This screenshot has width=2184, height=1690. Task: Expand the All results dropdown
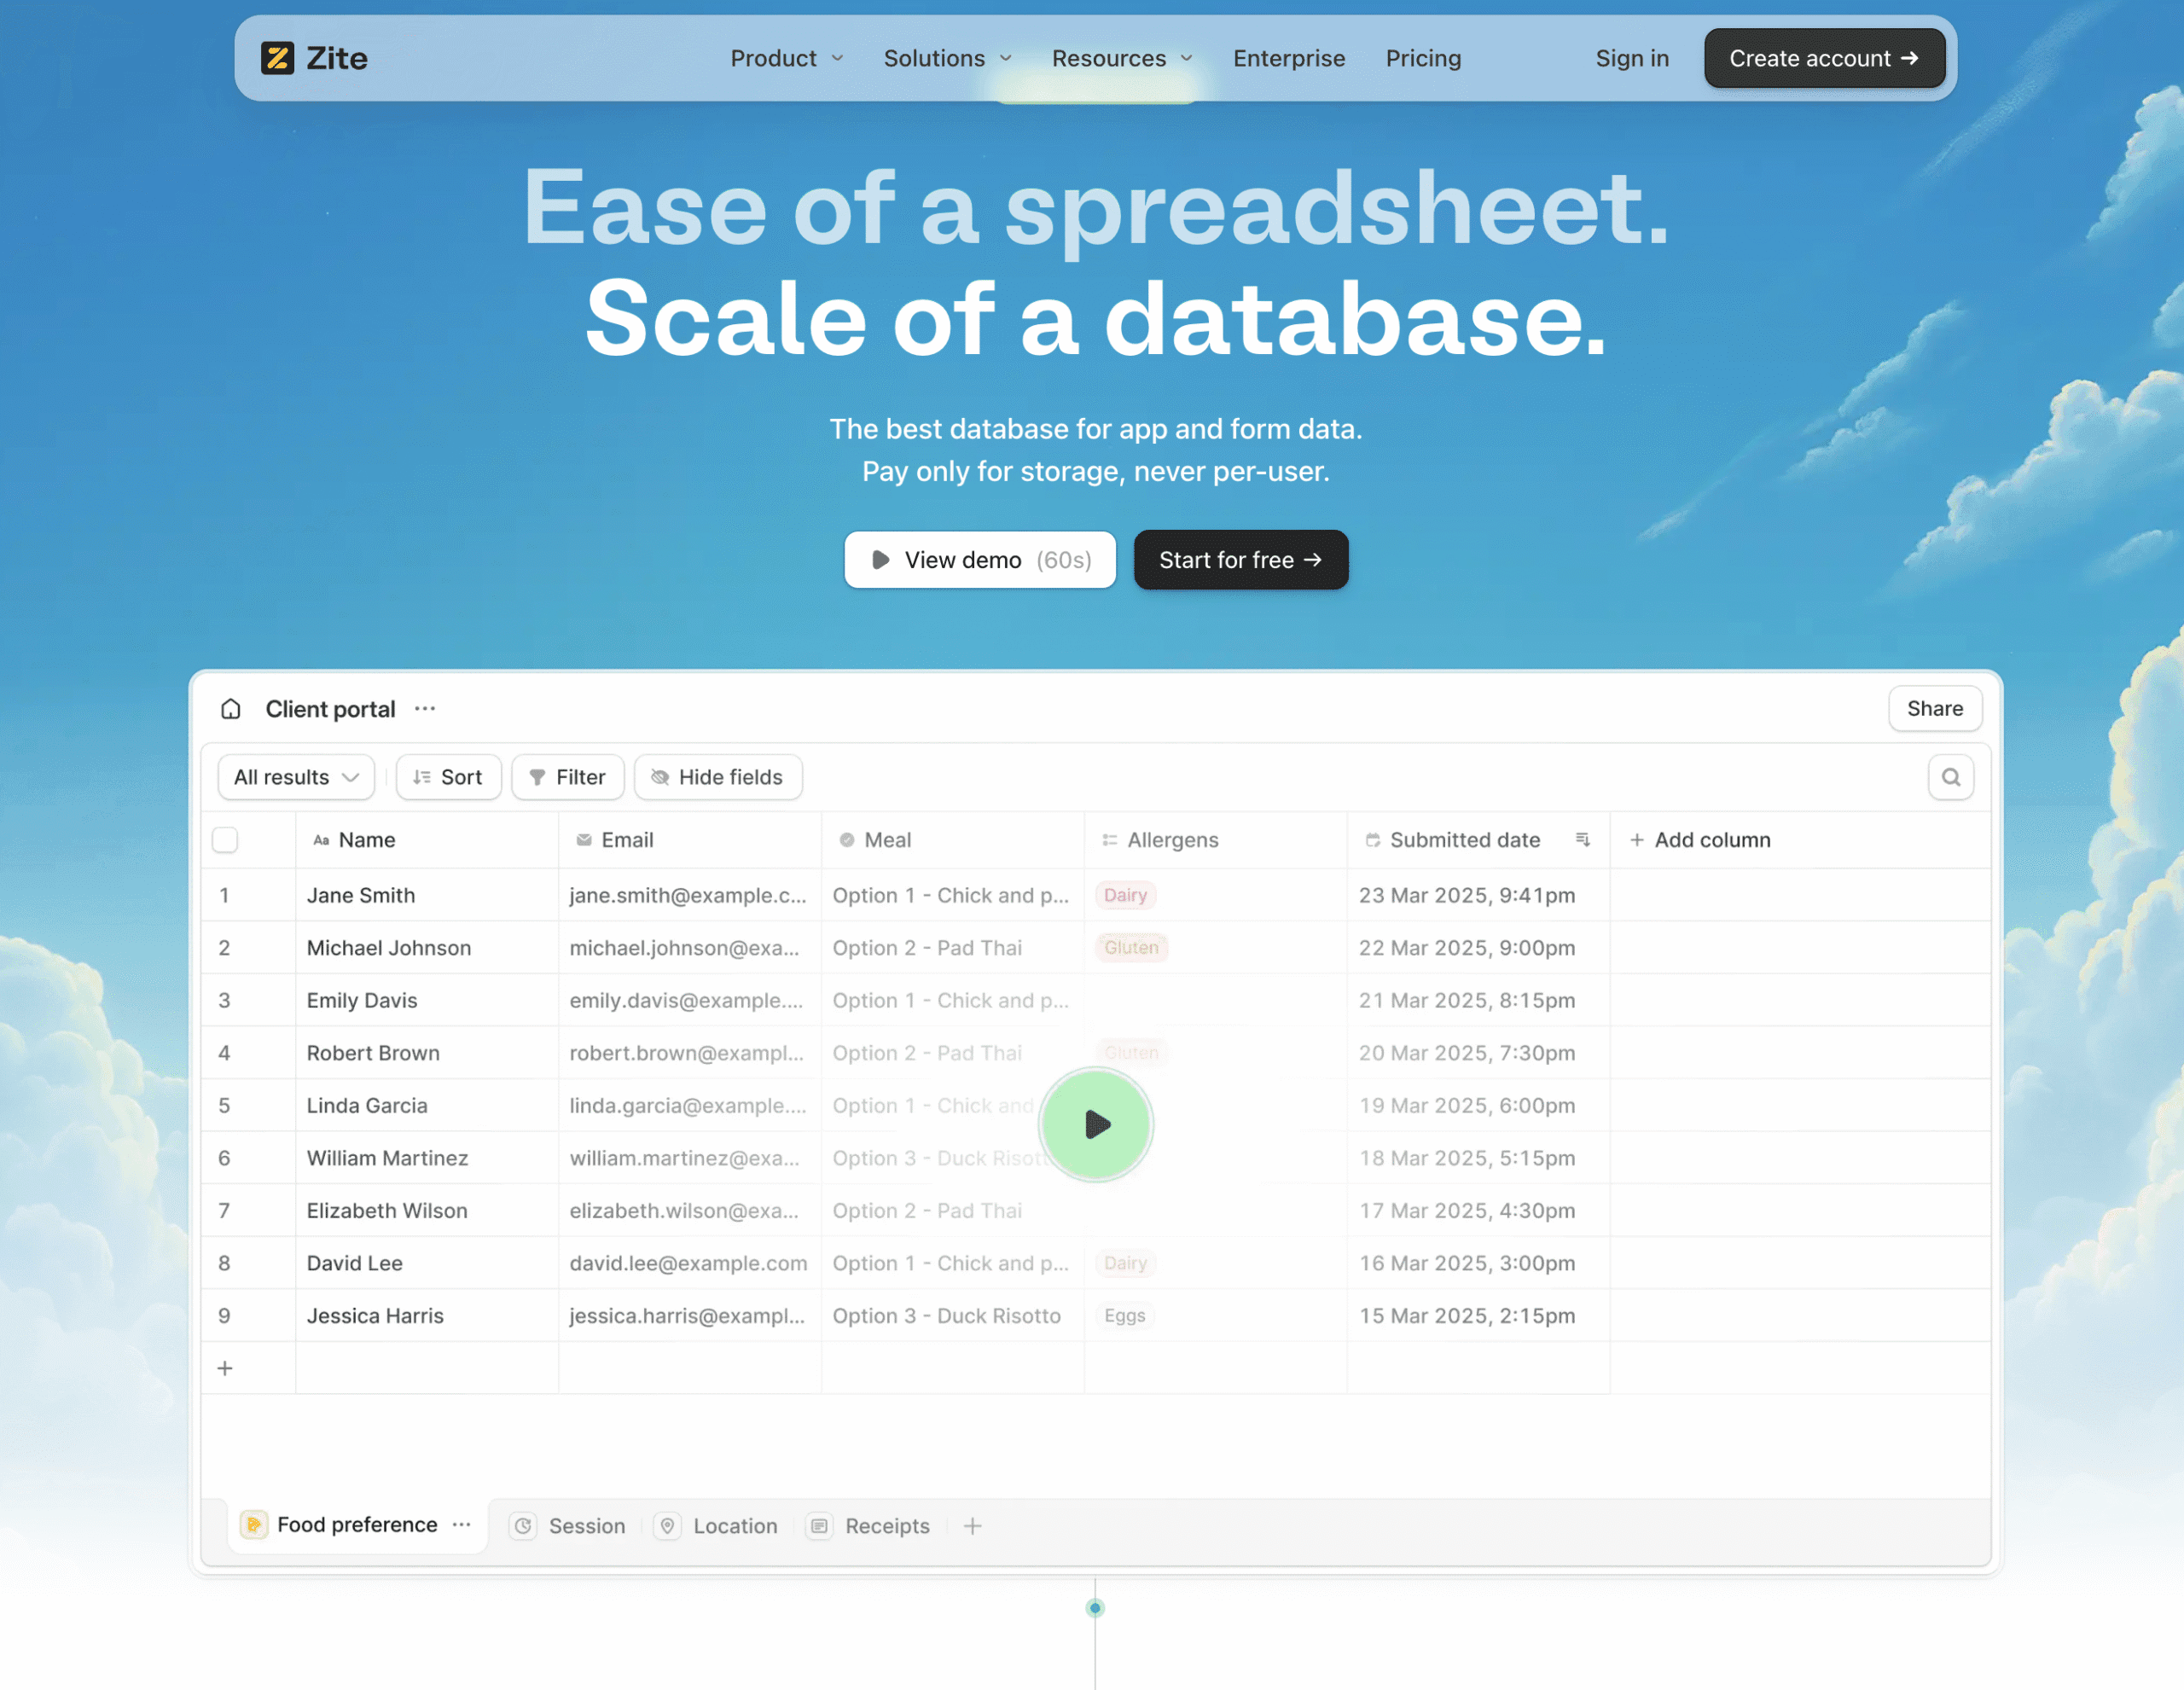295,777
